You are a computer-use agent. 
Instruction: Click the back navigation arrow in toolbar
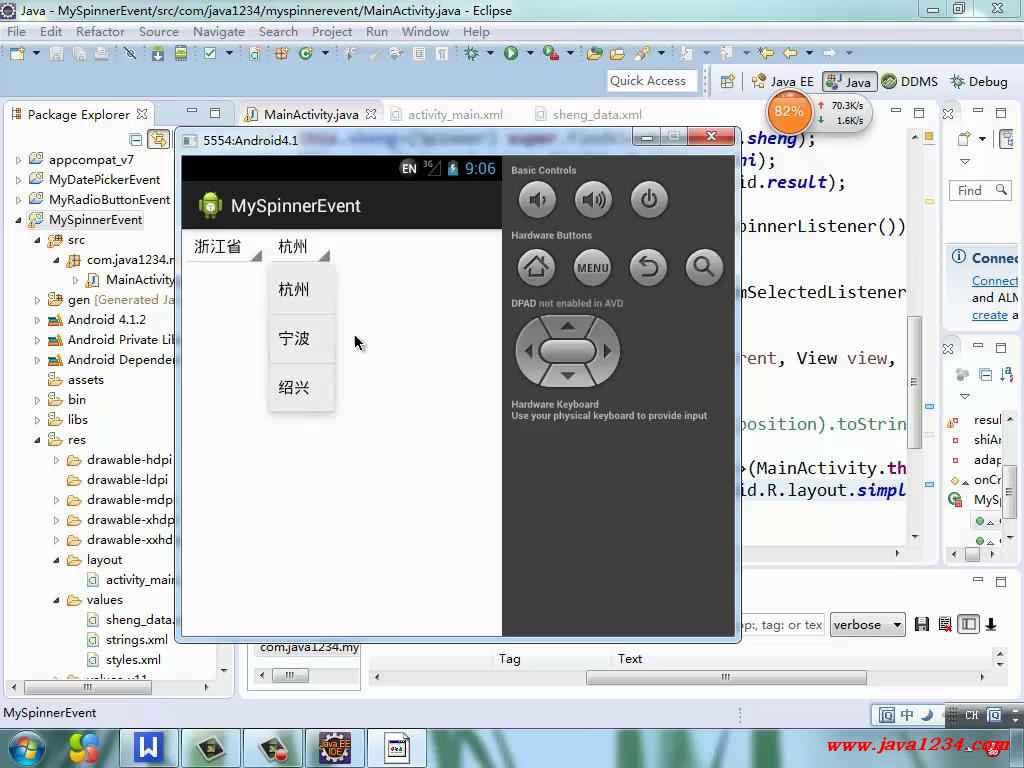[x=790, y=53]
